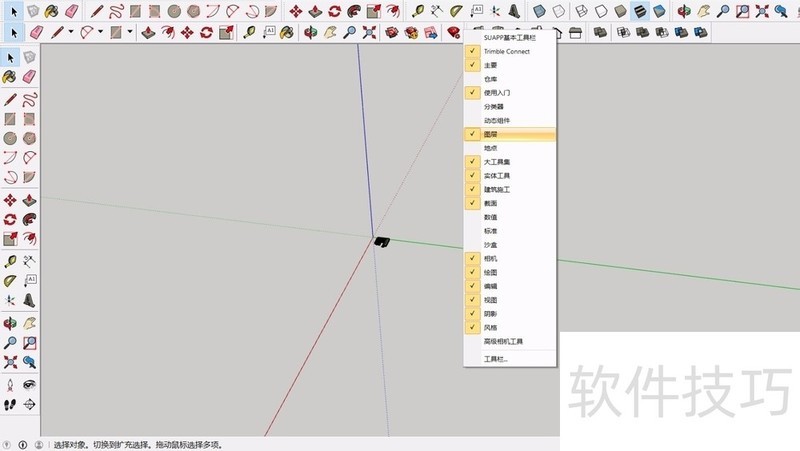Uncheck the highlighted 图层 toolbar entry
This screenshot has width=800, height=451.
pyautogui.click(x=509, y=134)
